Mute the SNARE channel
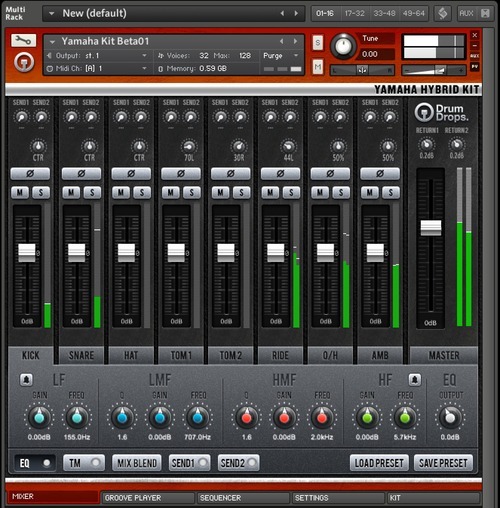The height and width of the screenshot is (508, 500). (71, 192)
